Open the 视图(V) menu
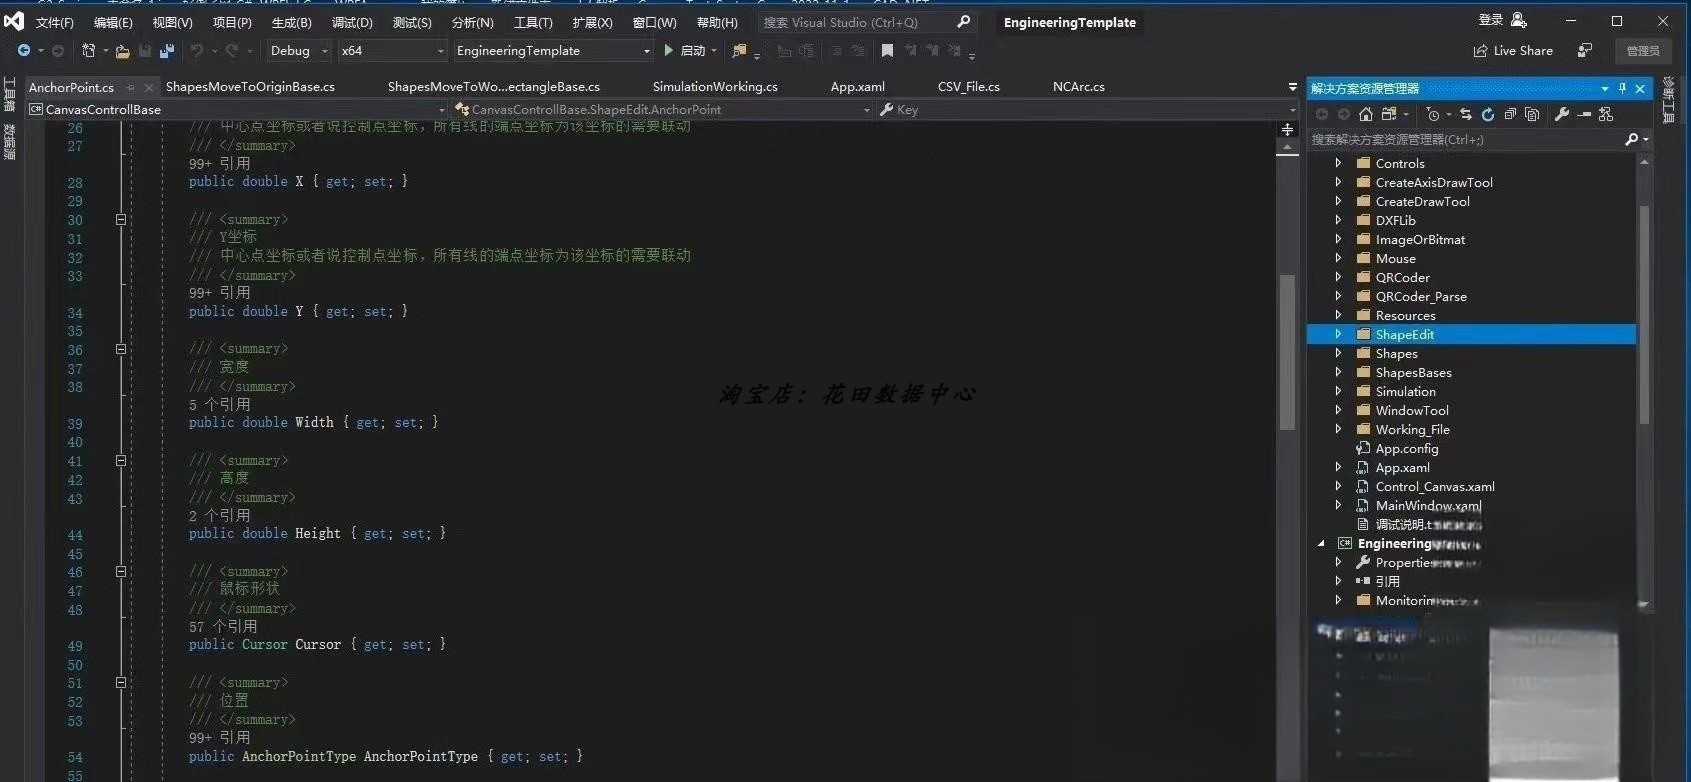 pyautogui.click(x=172, y=22)
